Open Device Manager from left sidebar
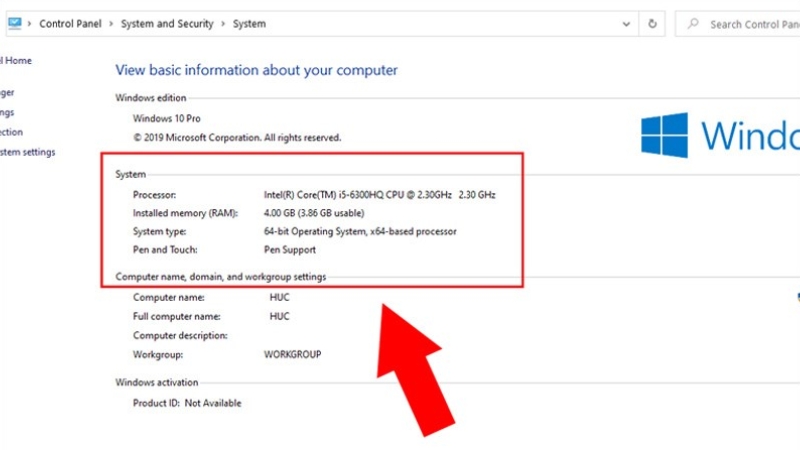Screen dimensions: 800x450 (8, 93)
